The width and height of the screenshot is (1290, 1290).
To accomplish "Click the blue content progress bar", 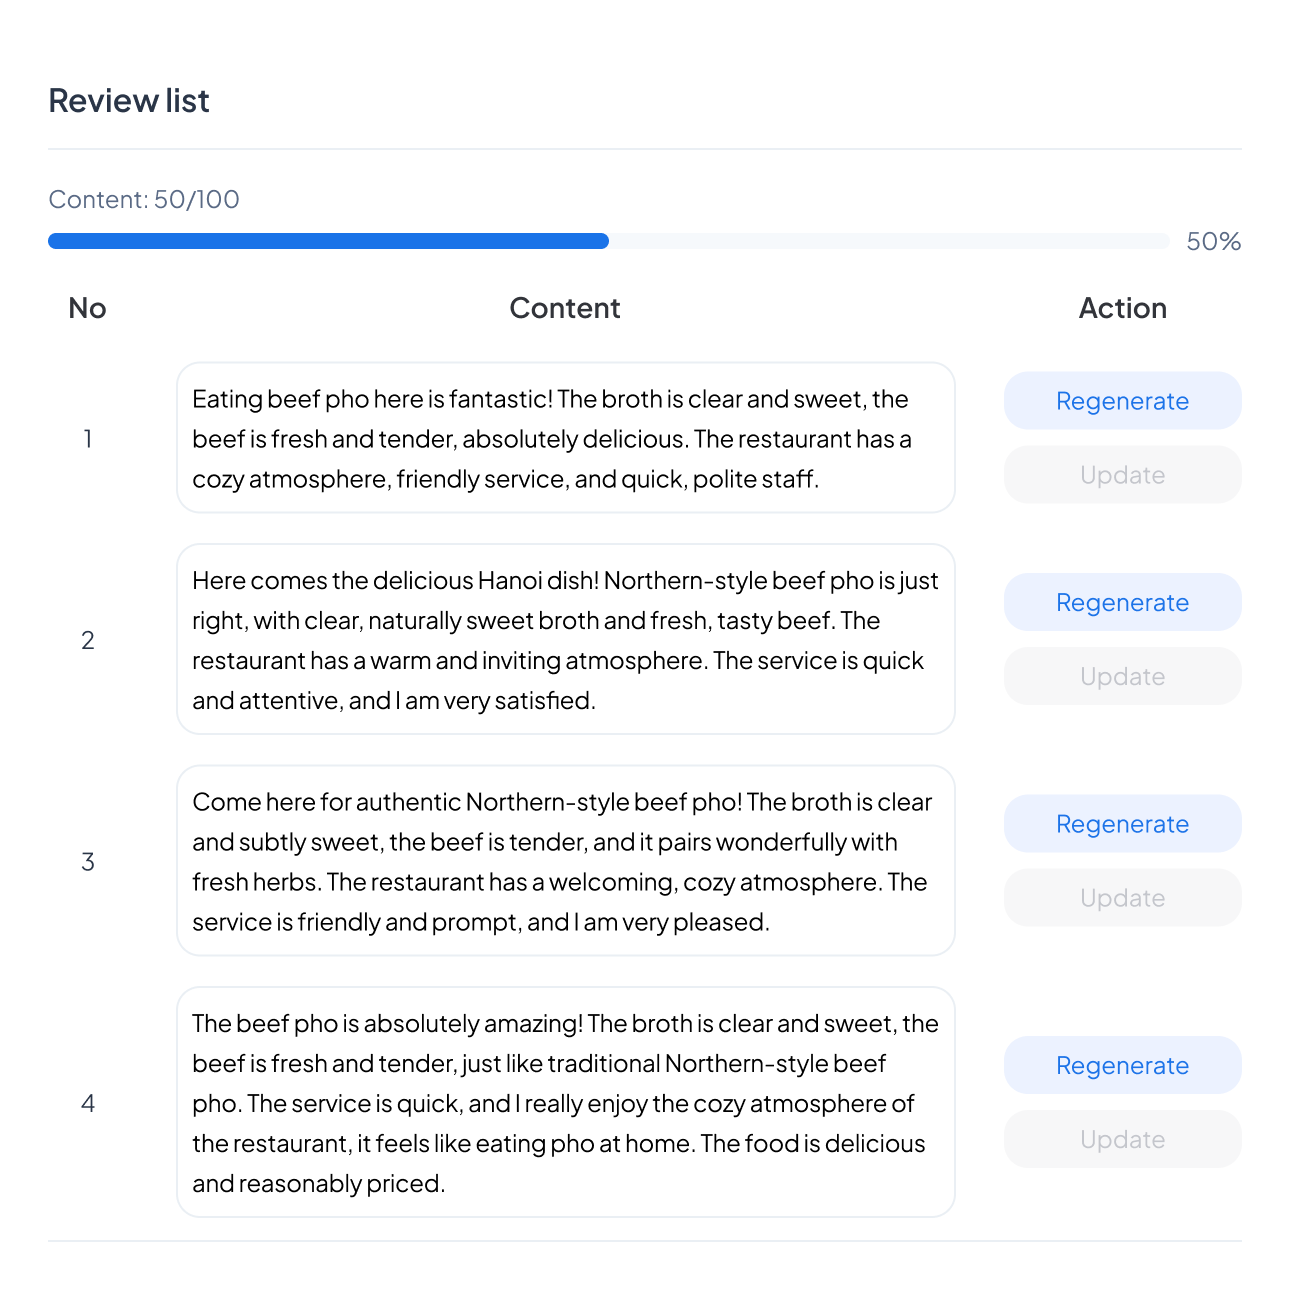I will pos(328,241).
